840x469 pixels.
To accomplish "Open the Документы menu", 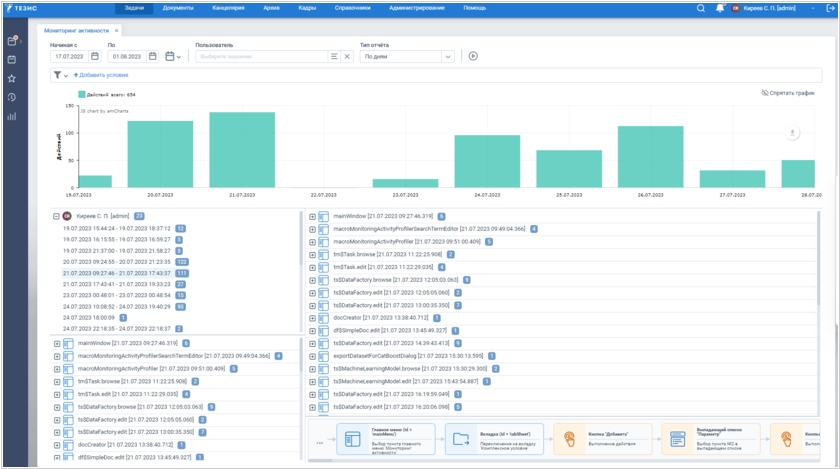I will pyautogui.click(x=178, y=8).
